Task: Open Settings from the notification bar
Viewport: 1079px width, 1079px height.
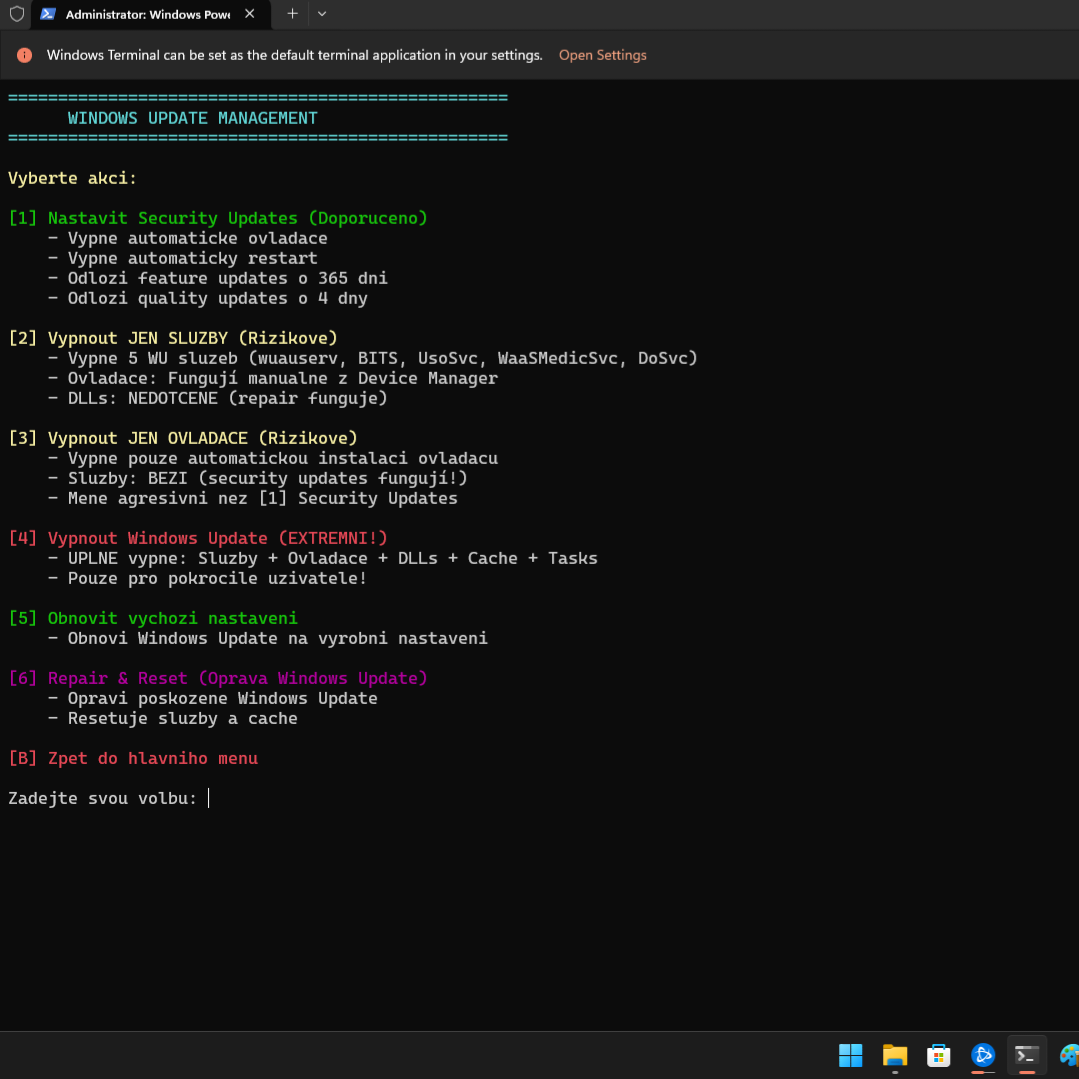Action: pyautogui.click(x=602, y=56)
